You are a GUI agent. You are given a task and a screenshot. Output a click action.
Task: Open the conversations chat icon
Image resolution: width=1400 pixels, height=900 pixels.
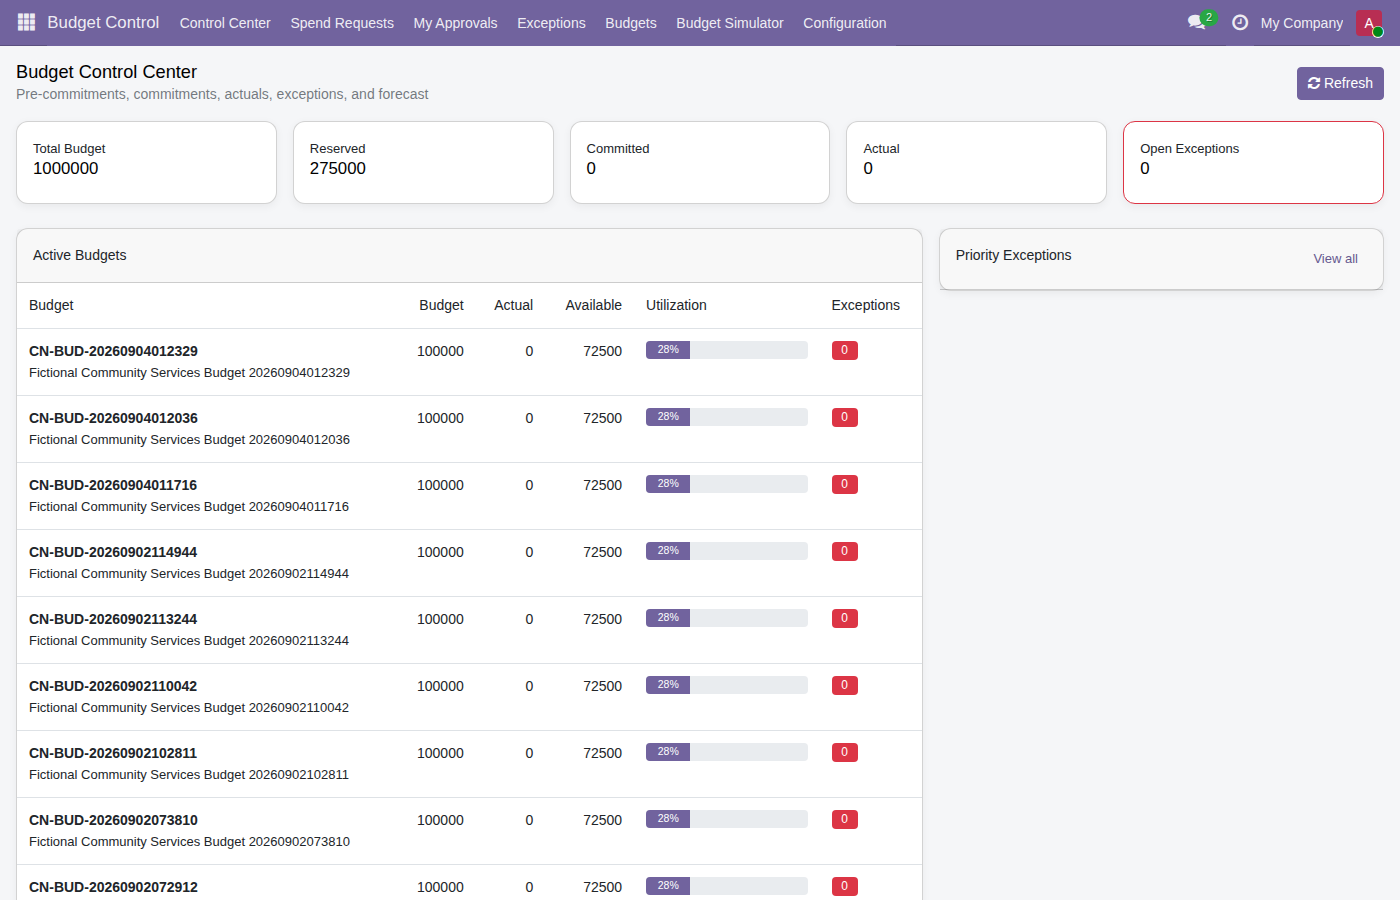click(1197, 22)
